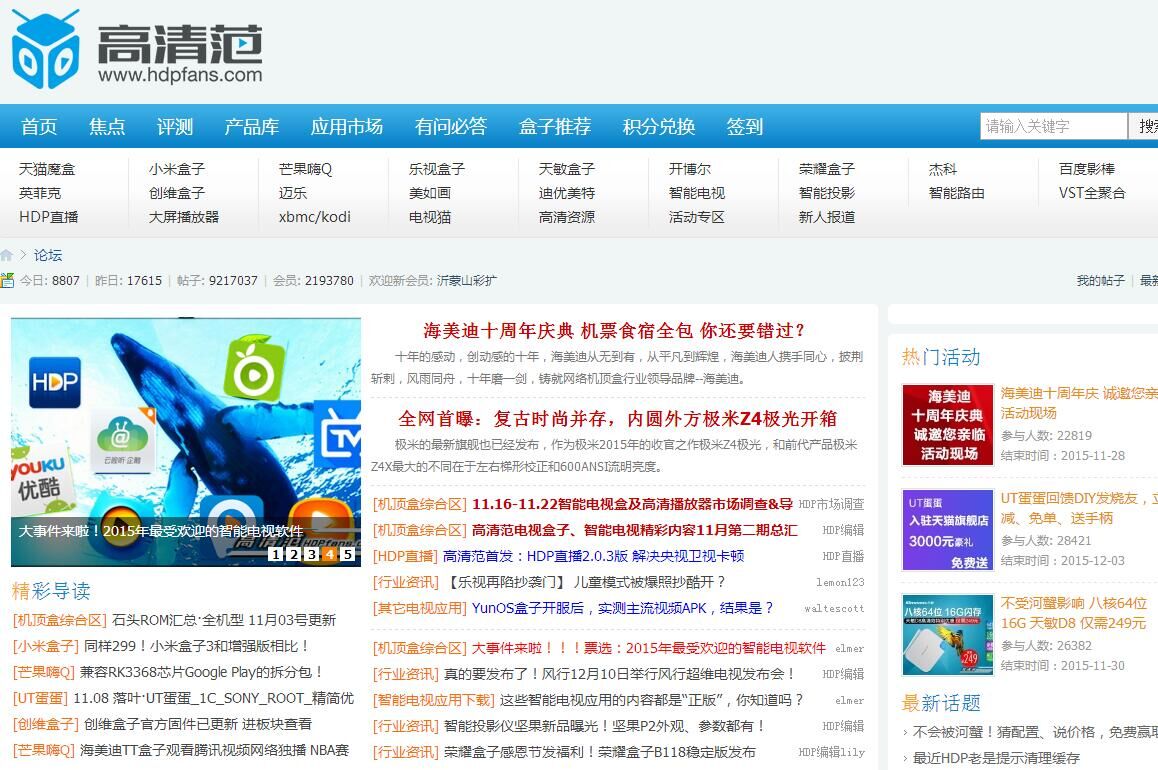Open 我的帖子 link

click(x=1100, y=281)
